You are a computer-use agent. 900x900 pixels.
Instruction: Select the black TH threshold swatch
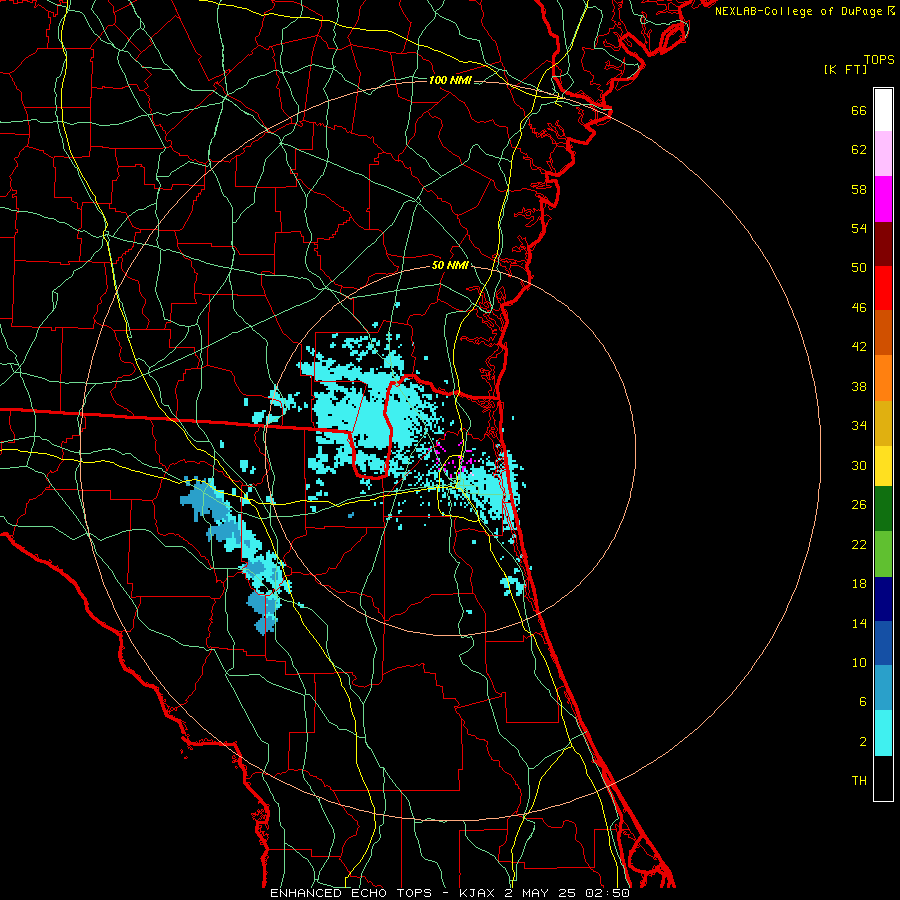tap(883, 778)
